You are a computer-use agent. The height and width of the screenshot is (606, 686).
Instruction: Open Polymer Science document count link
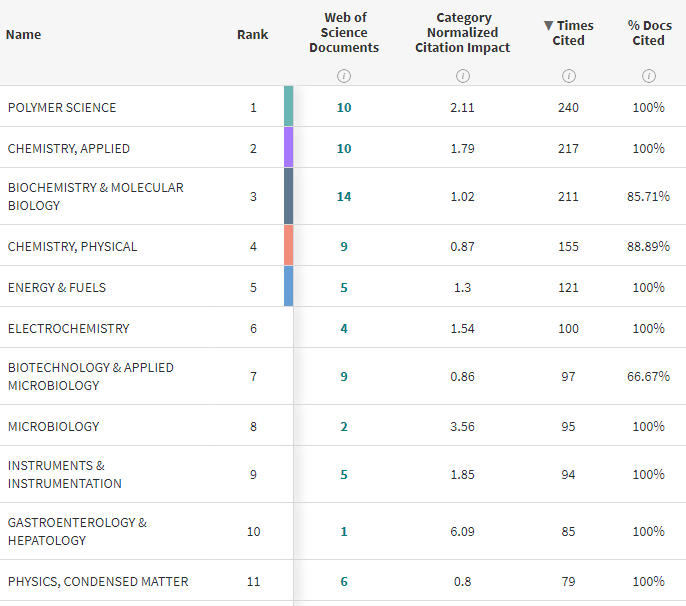[x=344, y=107]
